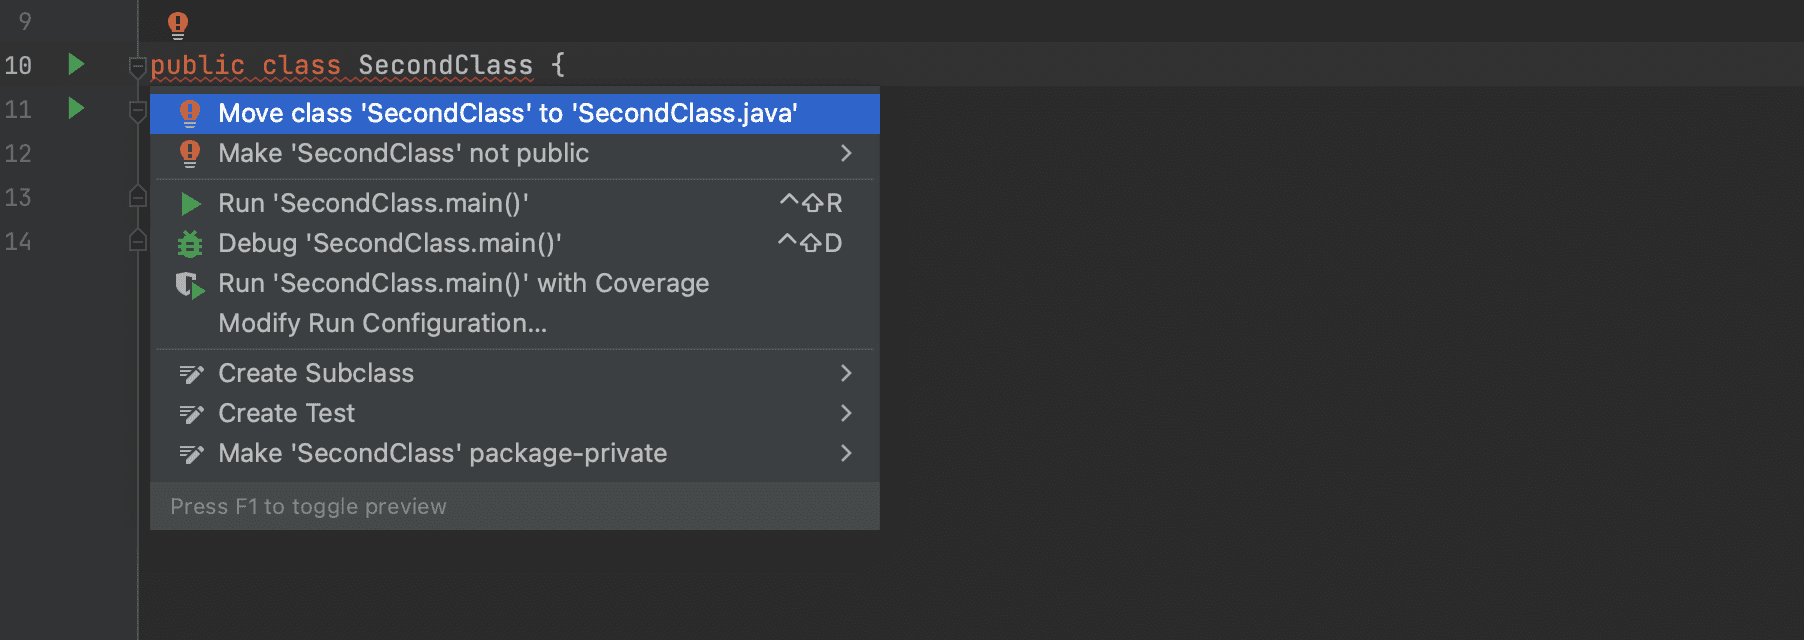Choose Create Subclass from the menu

pos(316,373)
